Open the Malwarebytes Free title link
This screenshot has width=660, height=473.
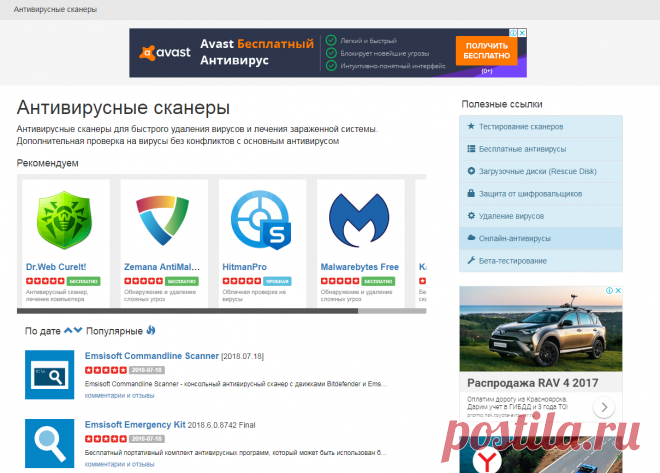(359, 267)
